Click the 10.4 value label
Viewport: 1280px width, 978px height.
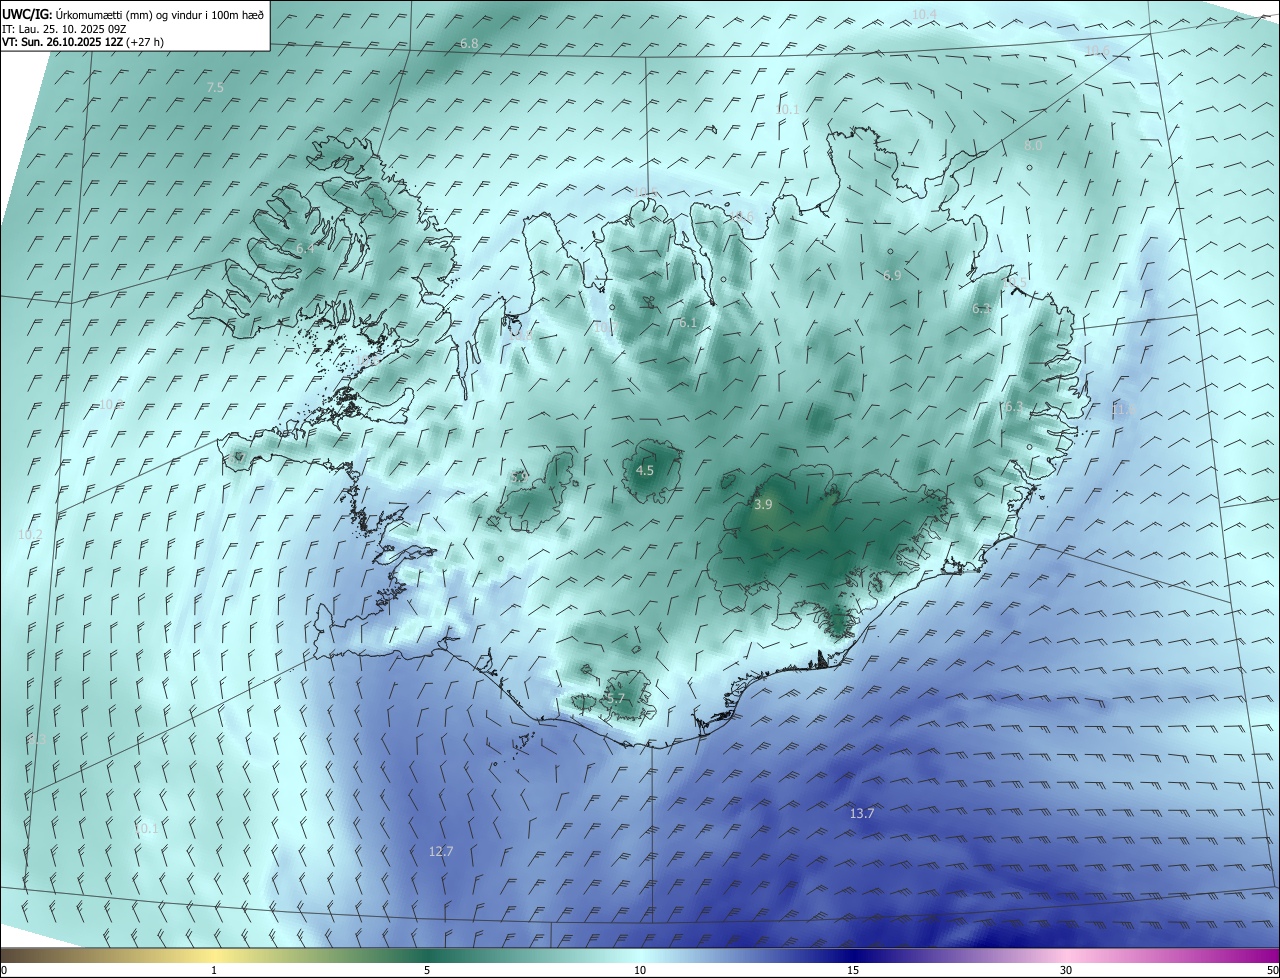924,14
